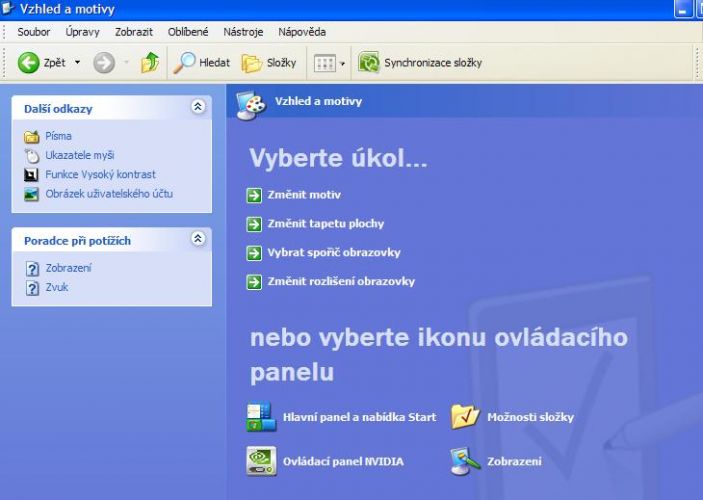Click the Poradce při potížích heading

[x=78, y=241]
